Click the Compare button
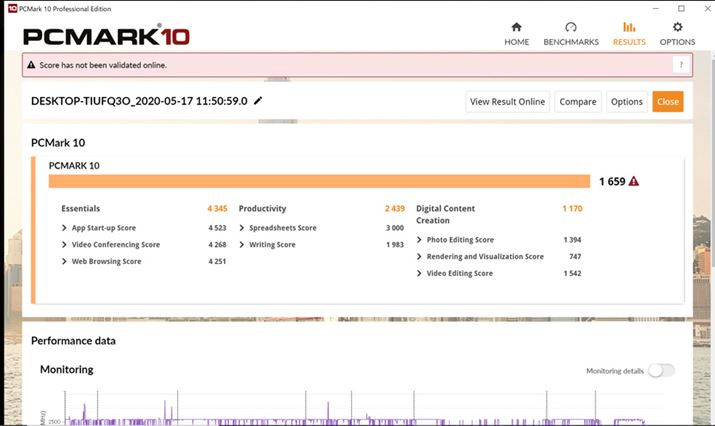The image size is (715, 426). point(577,101)
